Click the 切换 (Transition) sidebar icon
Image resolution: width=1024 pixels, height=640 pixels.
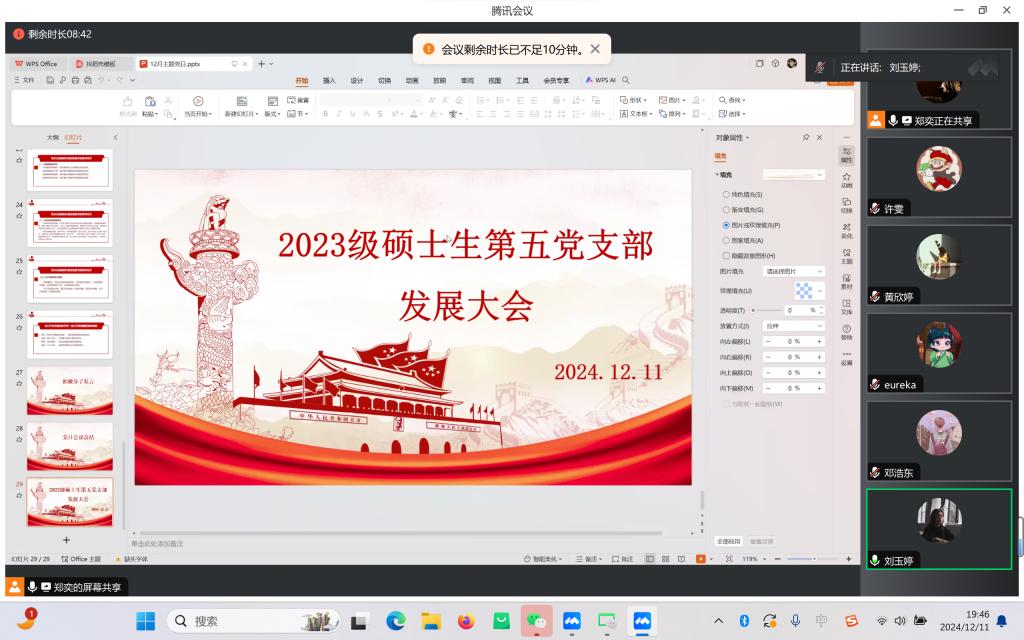tap(846, 204)
